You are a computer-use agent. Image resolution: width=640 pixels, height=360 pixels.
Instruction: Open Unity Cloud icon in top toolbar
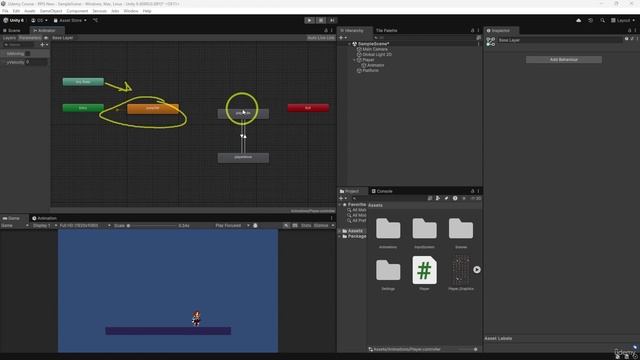[x=578, y=20]
